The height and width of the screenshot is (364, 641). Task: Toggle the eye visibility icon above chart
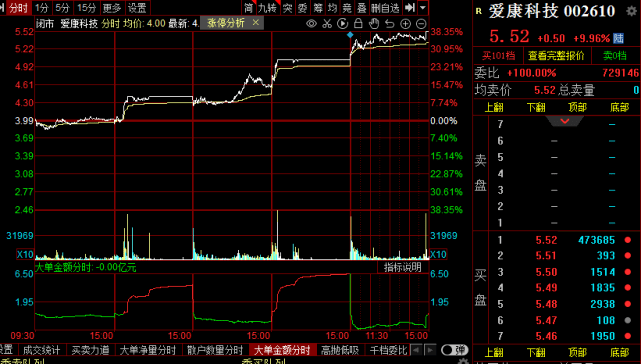[x=312, y=24]
